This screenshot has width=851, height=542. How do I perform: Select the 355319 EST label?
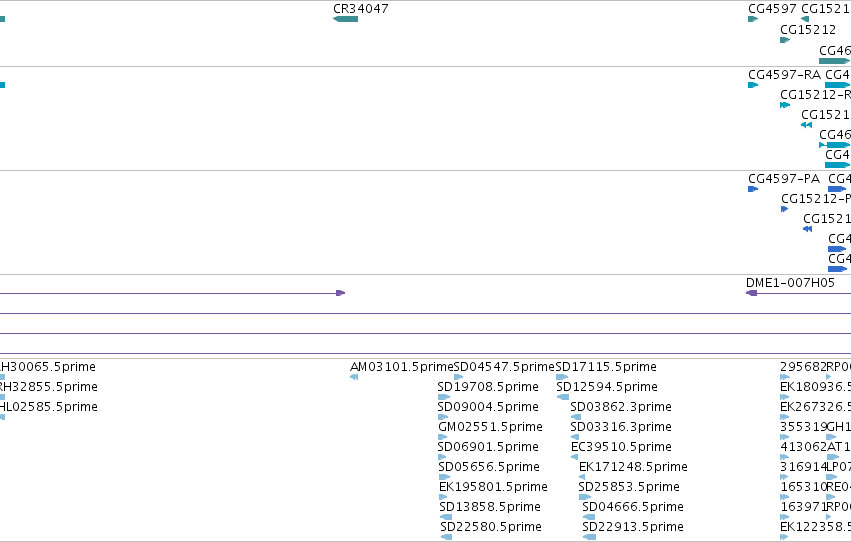pos(803,427)
